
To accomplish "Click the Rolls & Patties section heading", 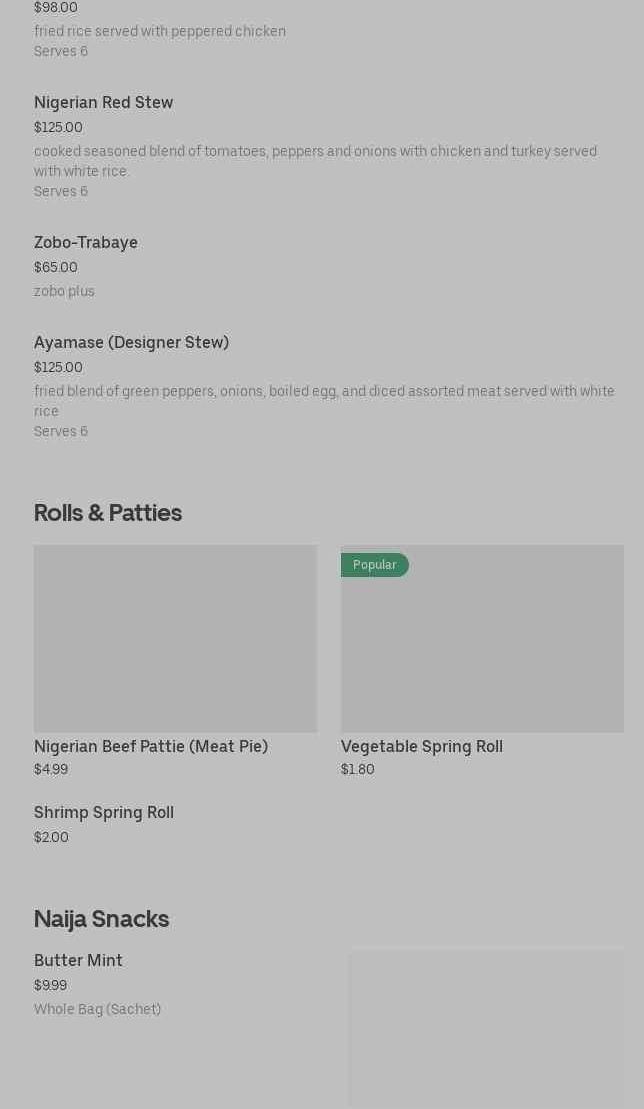I will coord(108,512).
